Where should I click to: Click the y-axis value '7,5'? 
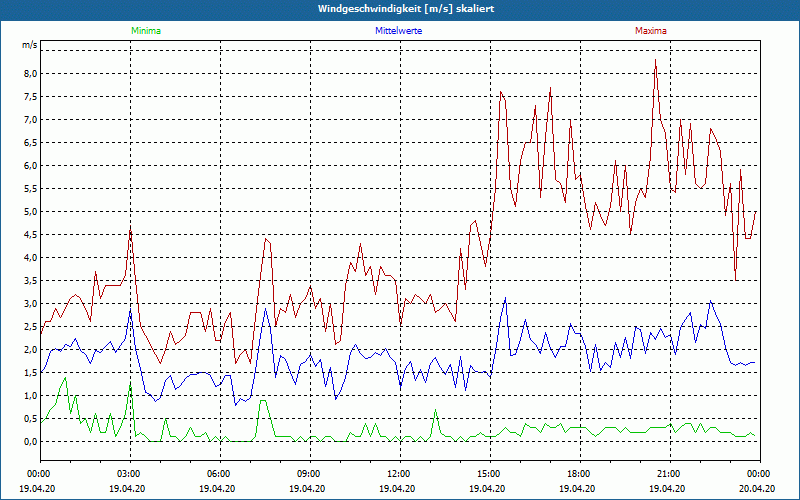[x=31, y=97]
